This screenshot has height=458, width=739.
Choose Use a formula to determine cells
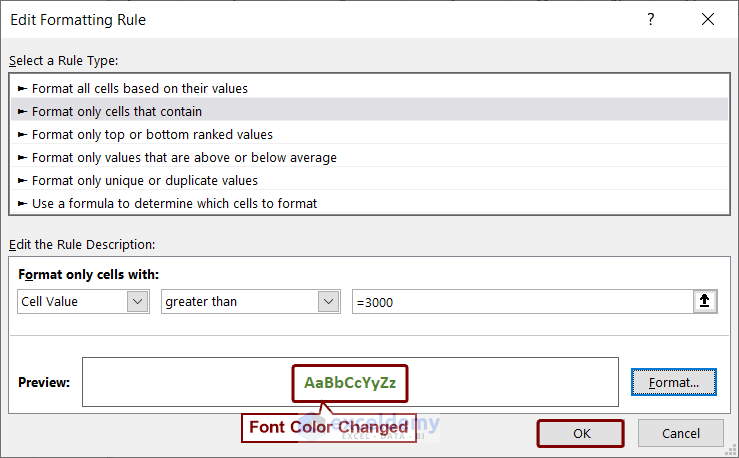tap(174, 203)
